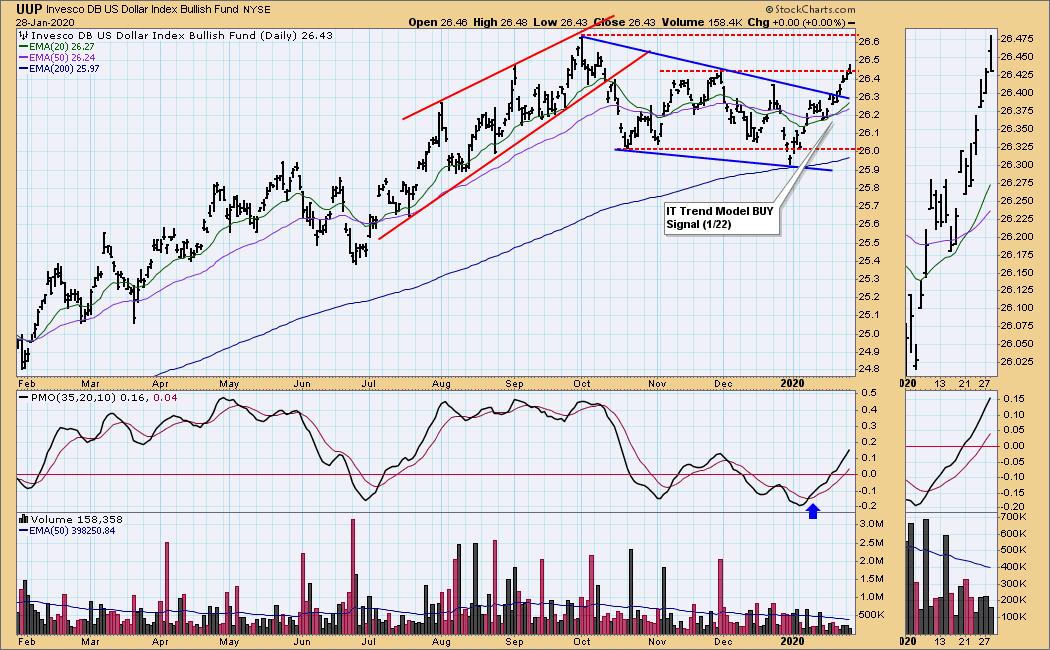Click the UUP ticker symbol in the header
Screen dimensions: 1050x650
point(30,9)
